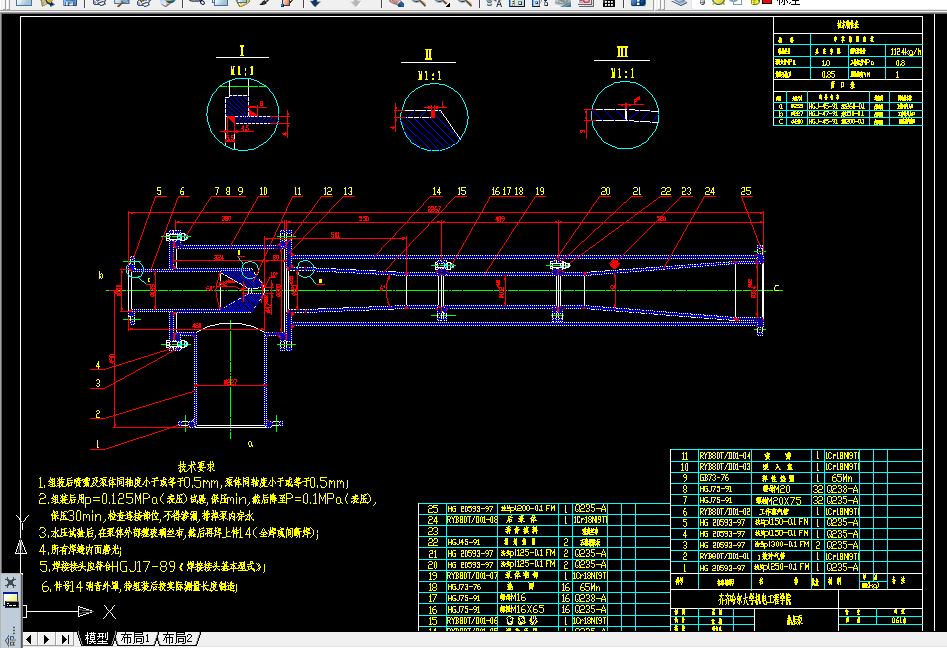Viewport: 947px width, 648px height.
Task: Jump to last layout tab arrow
Action: (x=65, y=638)
